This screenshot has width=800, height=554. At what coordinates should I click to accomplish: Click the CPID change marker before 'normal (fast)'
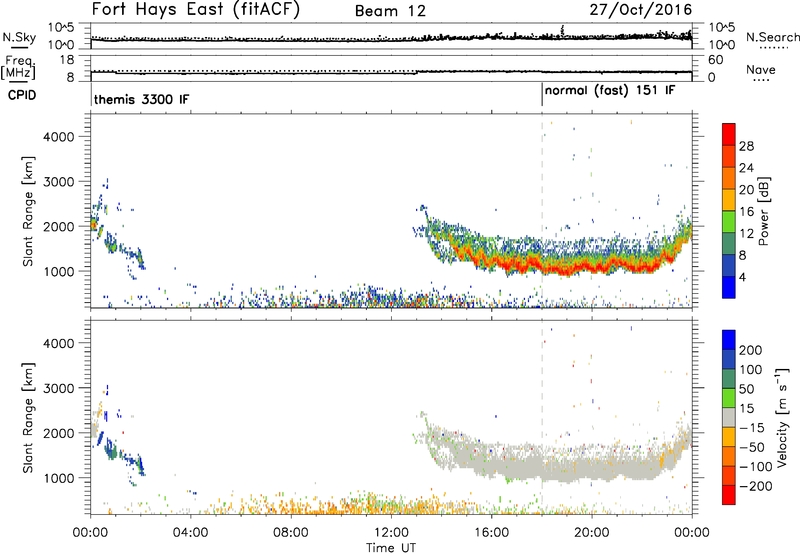(542, 95)
